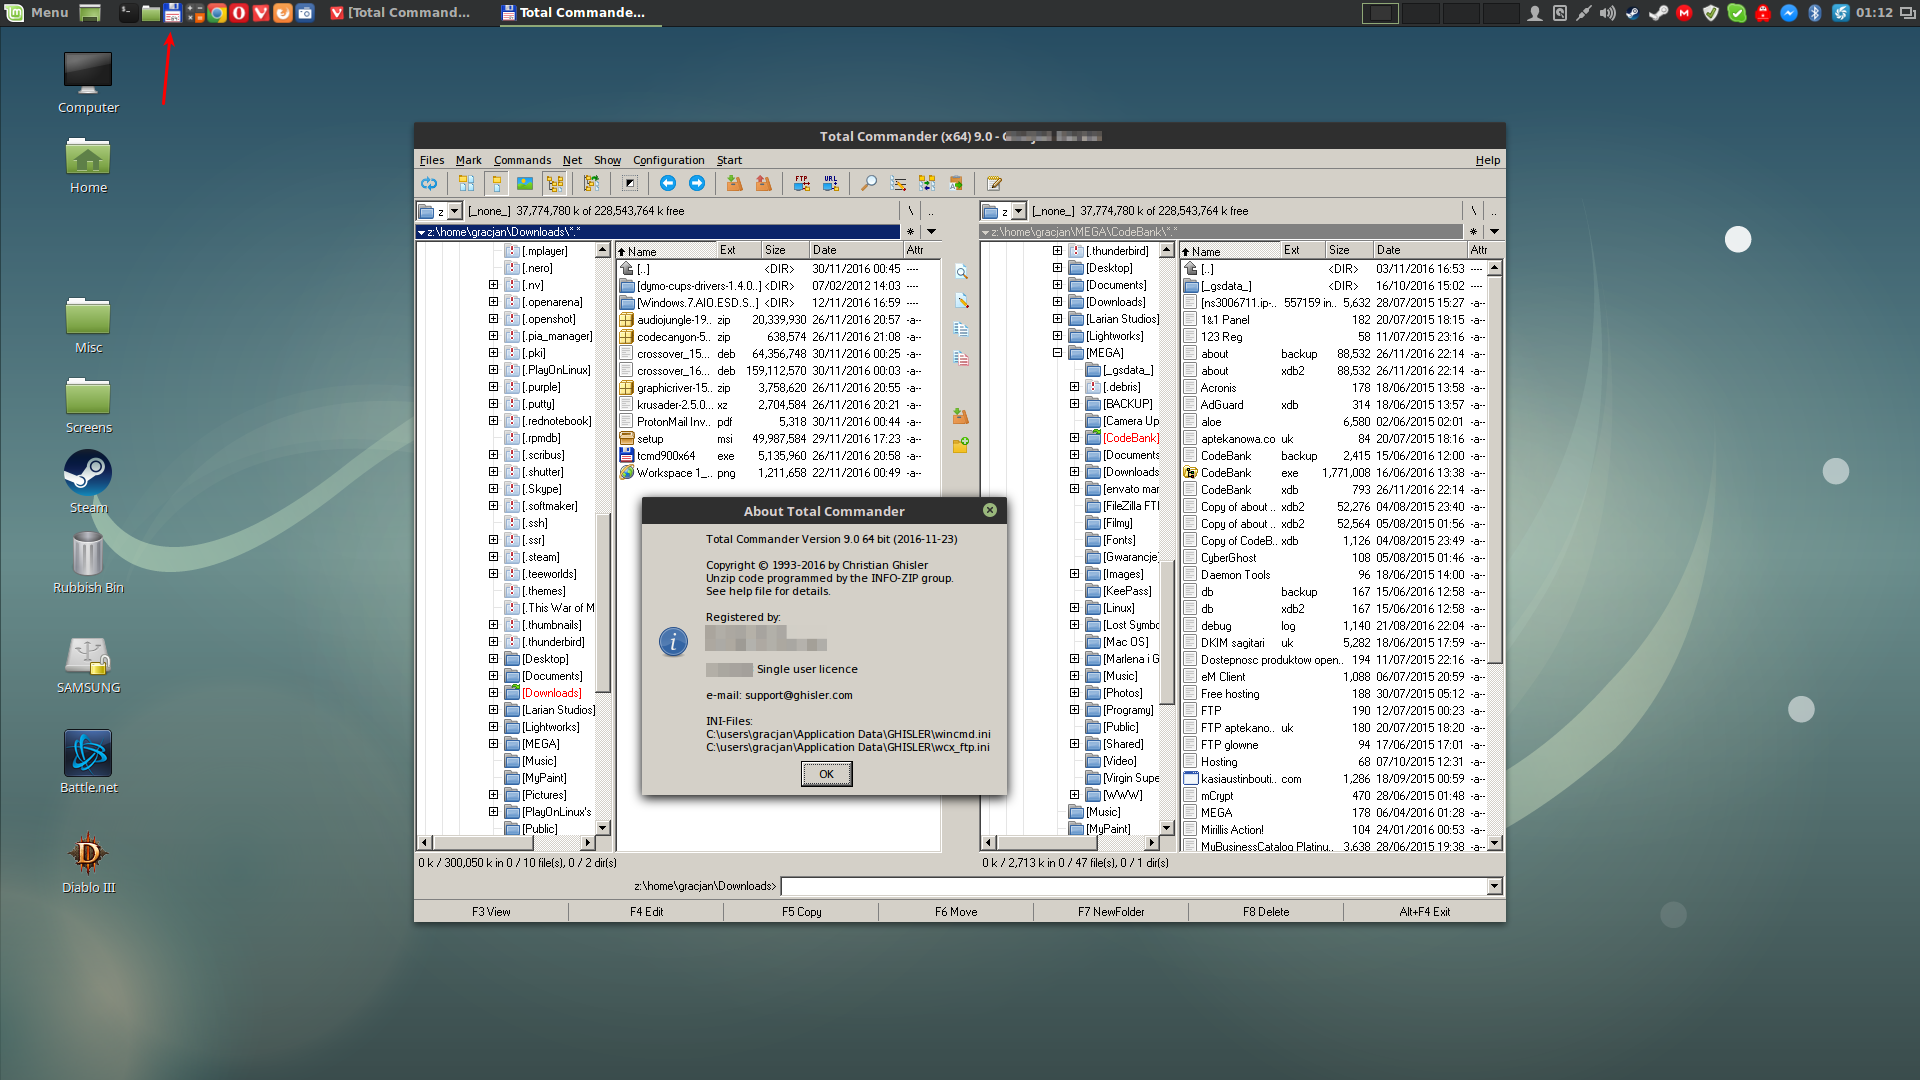The height and width of the screenshot is (1080, 1920).
Task: Open the right panel drive dropdown
Action: 1019,211
